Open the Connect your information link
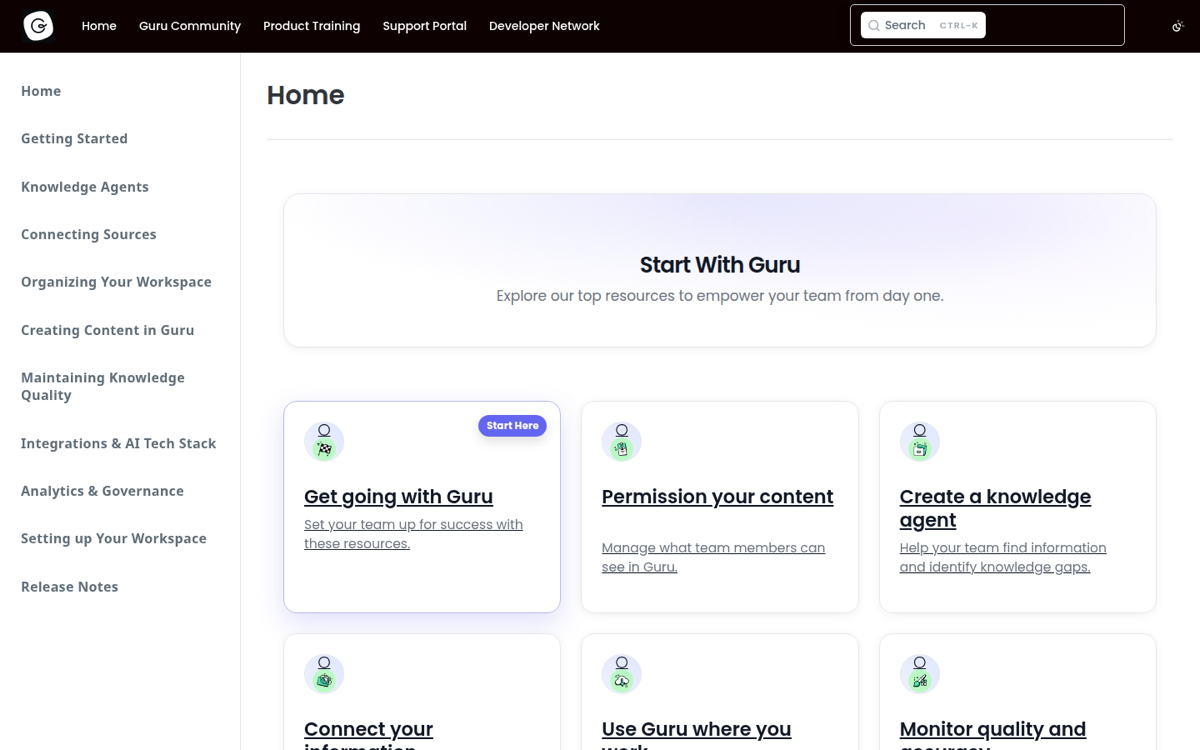The height and width of the screenshot is (750, 1200). [x=368, y=737]
